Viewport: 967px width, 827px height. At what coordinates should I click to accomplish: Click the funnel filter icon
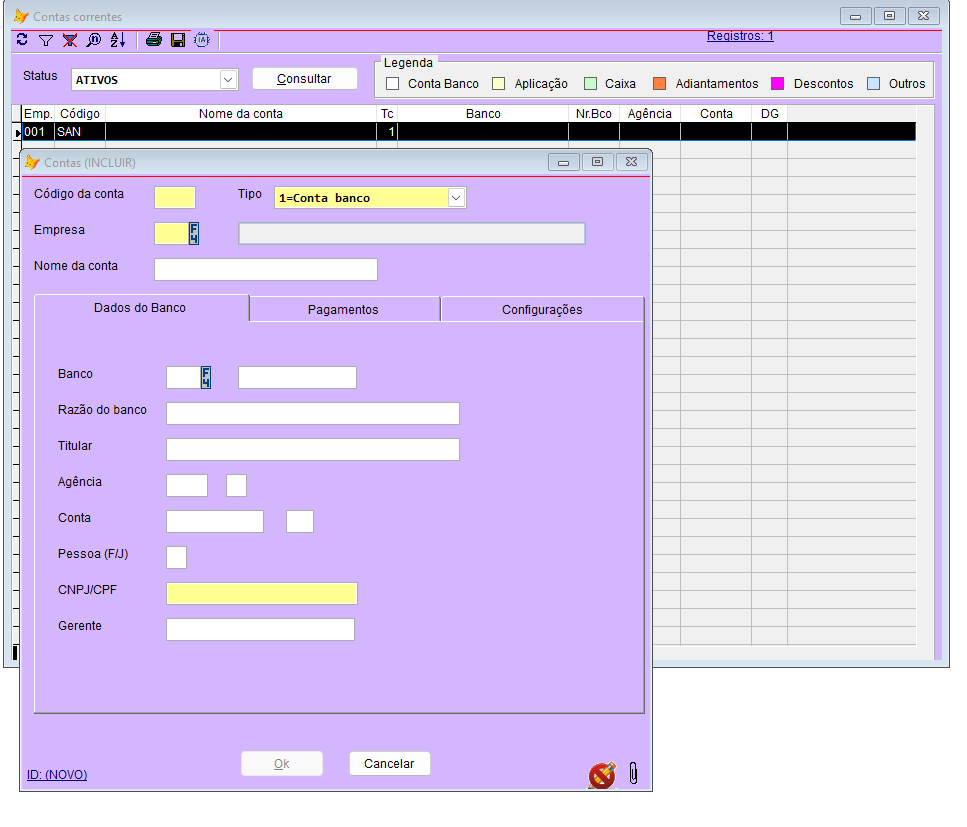(x=46, y=40)
